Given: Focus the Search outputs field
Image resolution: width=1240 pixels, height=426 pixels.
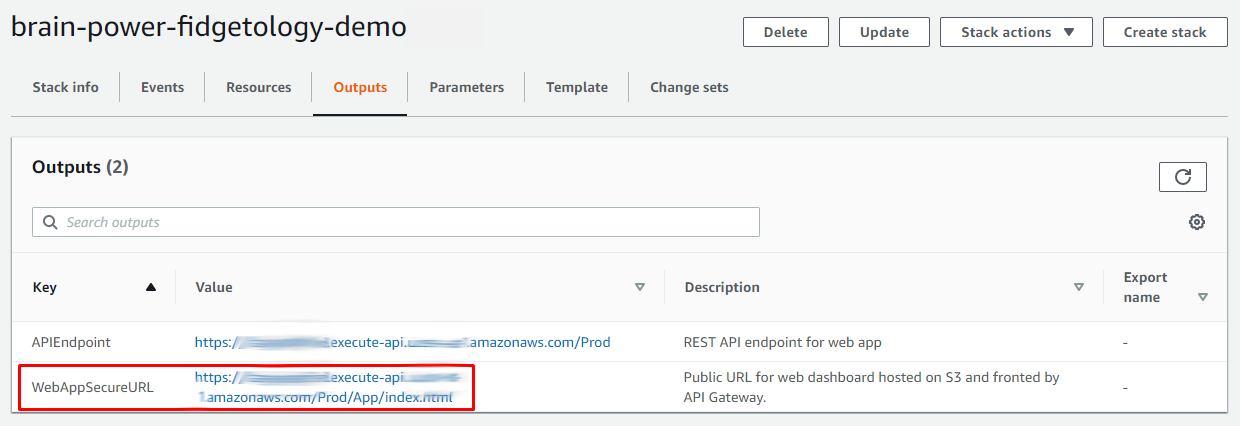Looking at the screenshot, I should click(x=400, y=222).
